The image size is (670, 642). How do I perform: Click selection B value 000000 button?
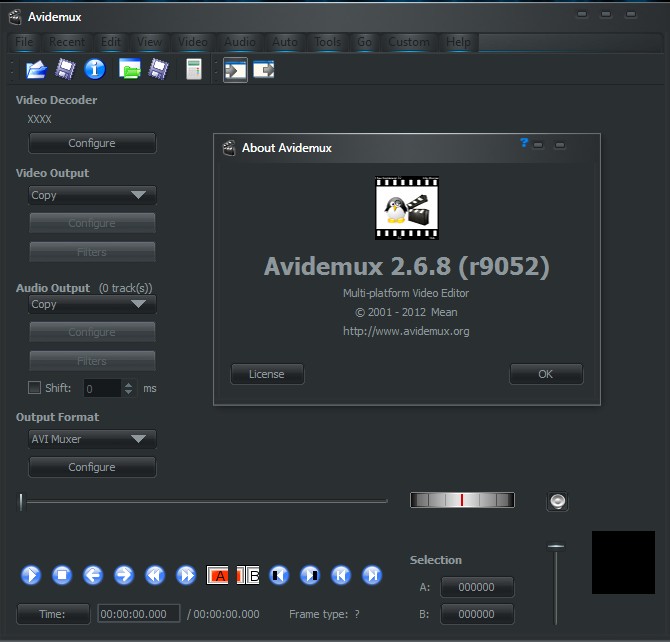[477, 614]
